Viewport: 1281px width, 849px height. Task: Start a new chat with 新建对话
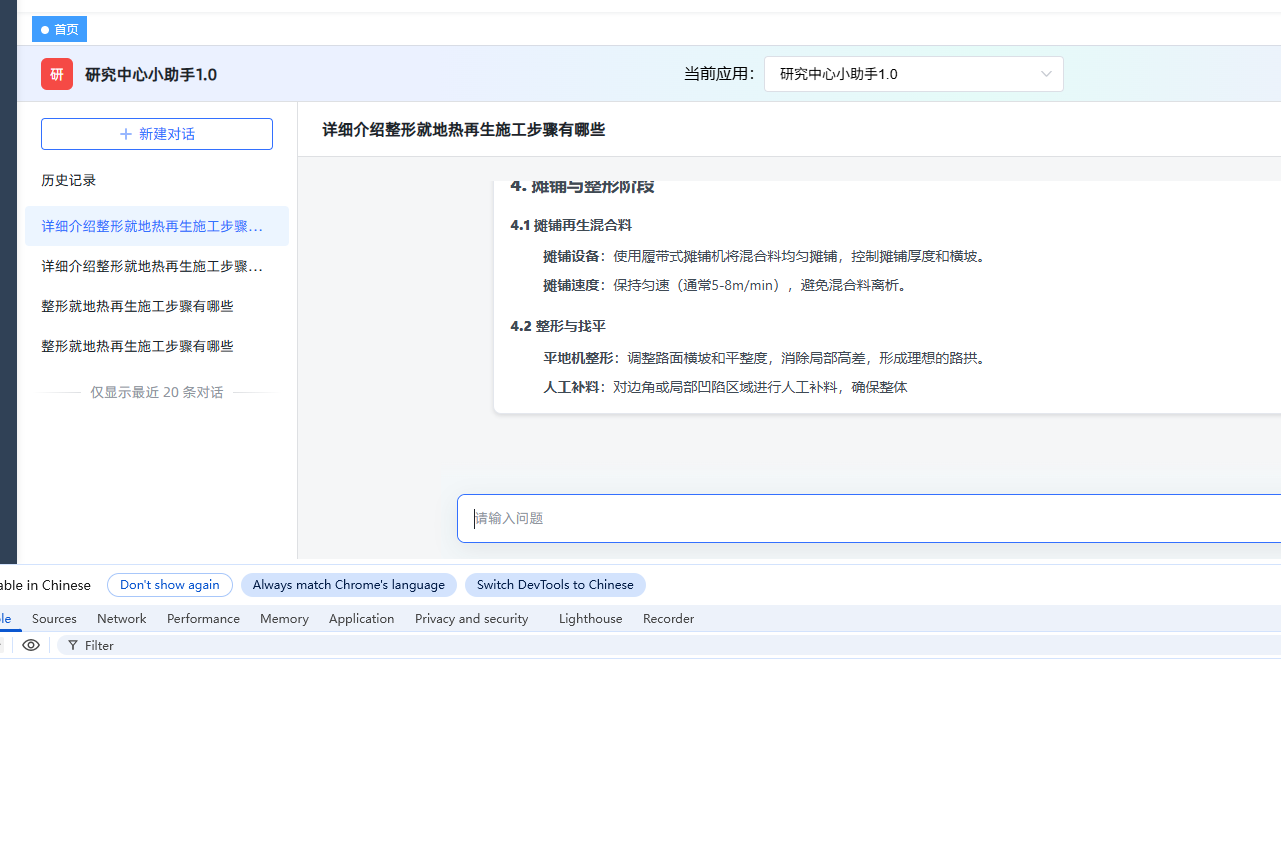[157, 134]
